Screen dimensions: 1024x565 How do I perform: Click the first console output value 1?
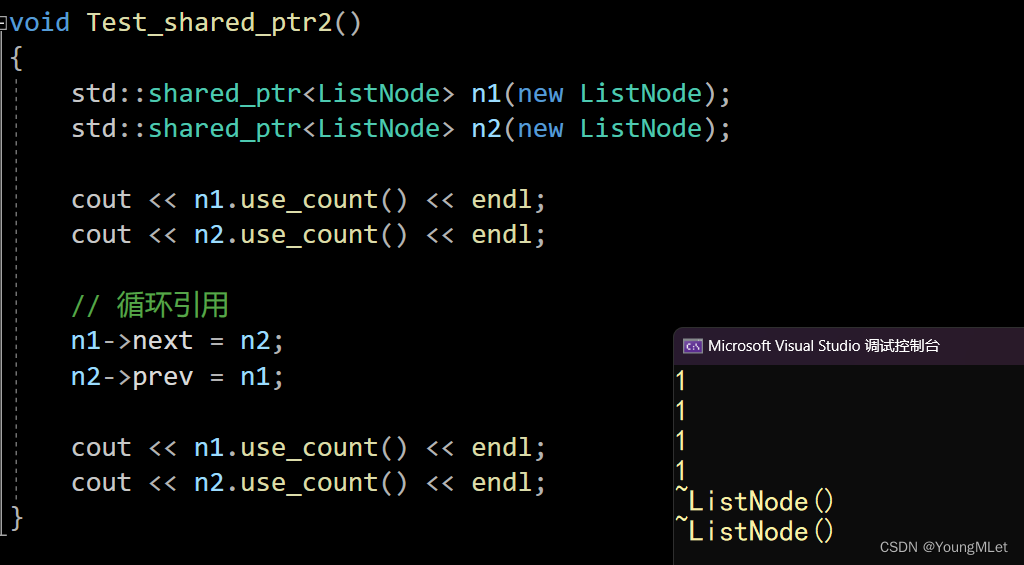[681, 381]
